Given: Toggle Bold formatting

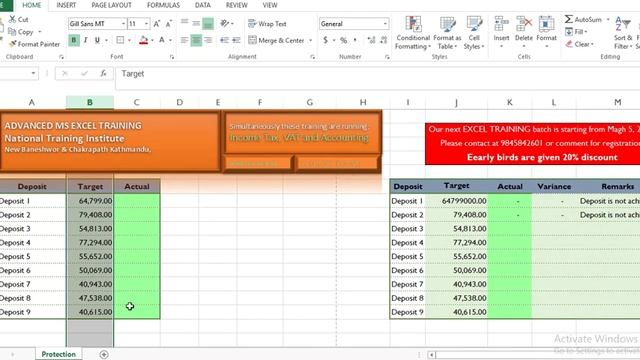Looking at the screenshot, I should pyautogui.click(x=74, y=40).
